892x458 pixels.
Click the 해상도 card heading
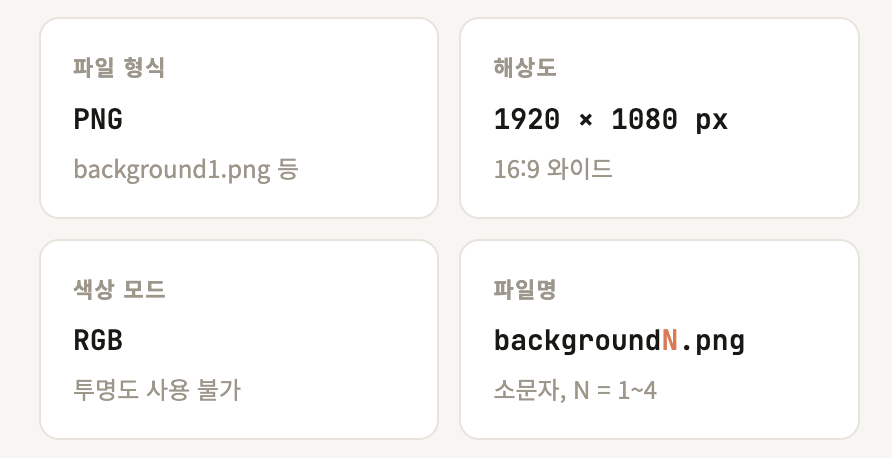[525, 68]
